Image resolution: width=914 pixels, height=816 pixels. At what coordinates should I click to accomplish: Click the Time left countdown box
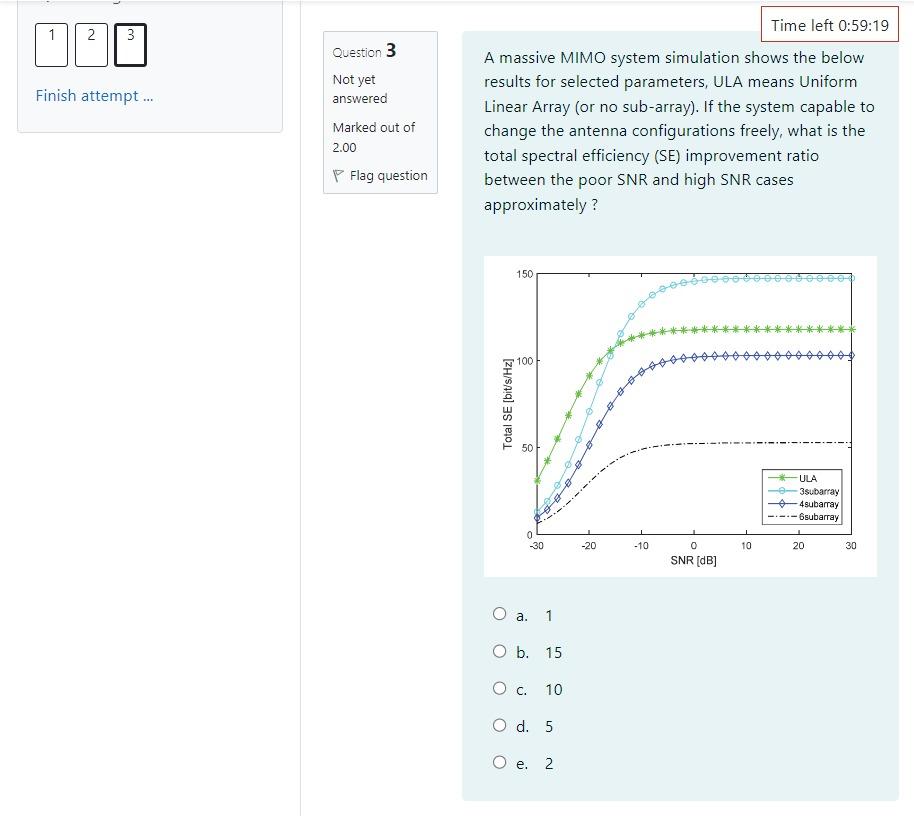[x=830, y=24]
